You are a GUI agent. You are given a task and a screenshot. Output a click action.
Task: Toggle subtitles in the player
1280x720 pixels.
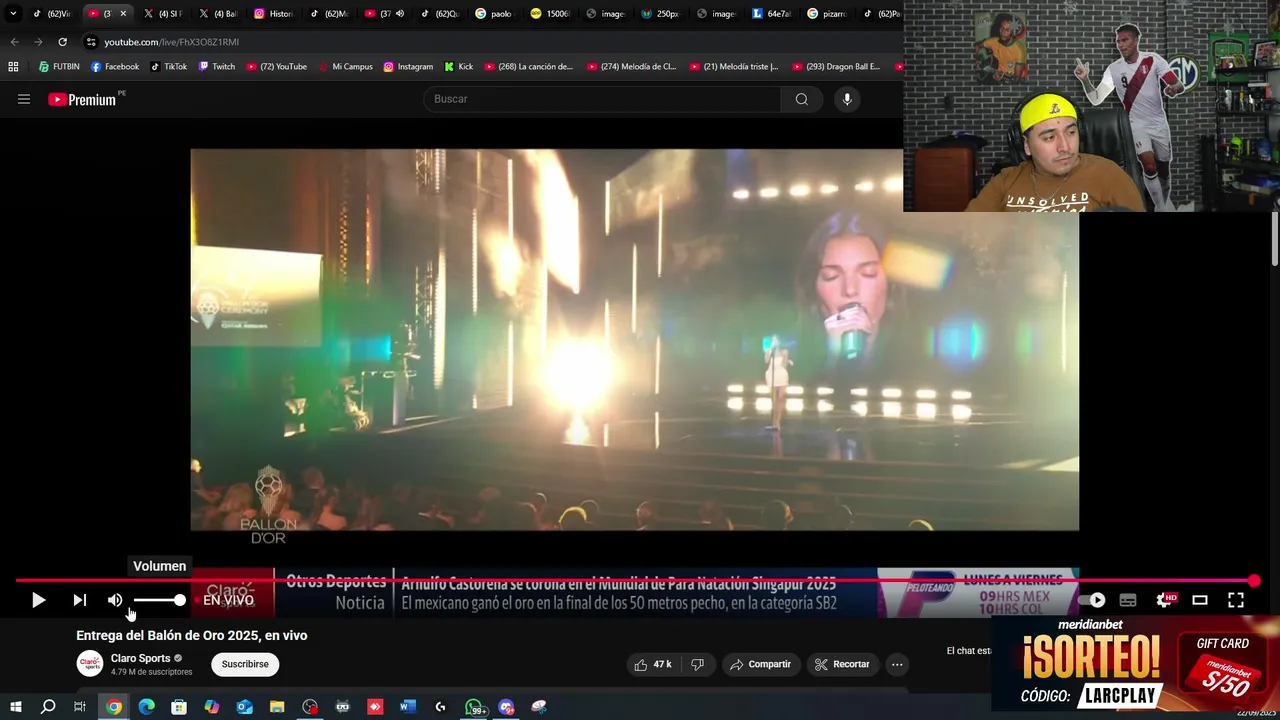[x=1128, y=600]
